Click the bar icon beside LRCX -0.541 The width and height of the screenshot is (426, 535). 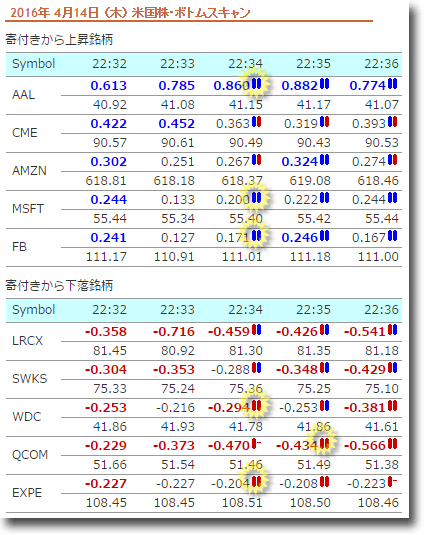pos(393,330)
